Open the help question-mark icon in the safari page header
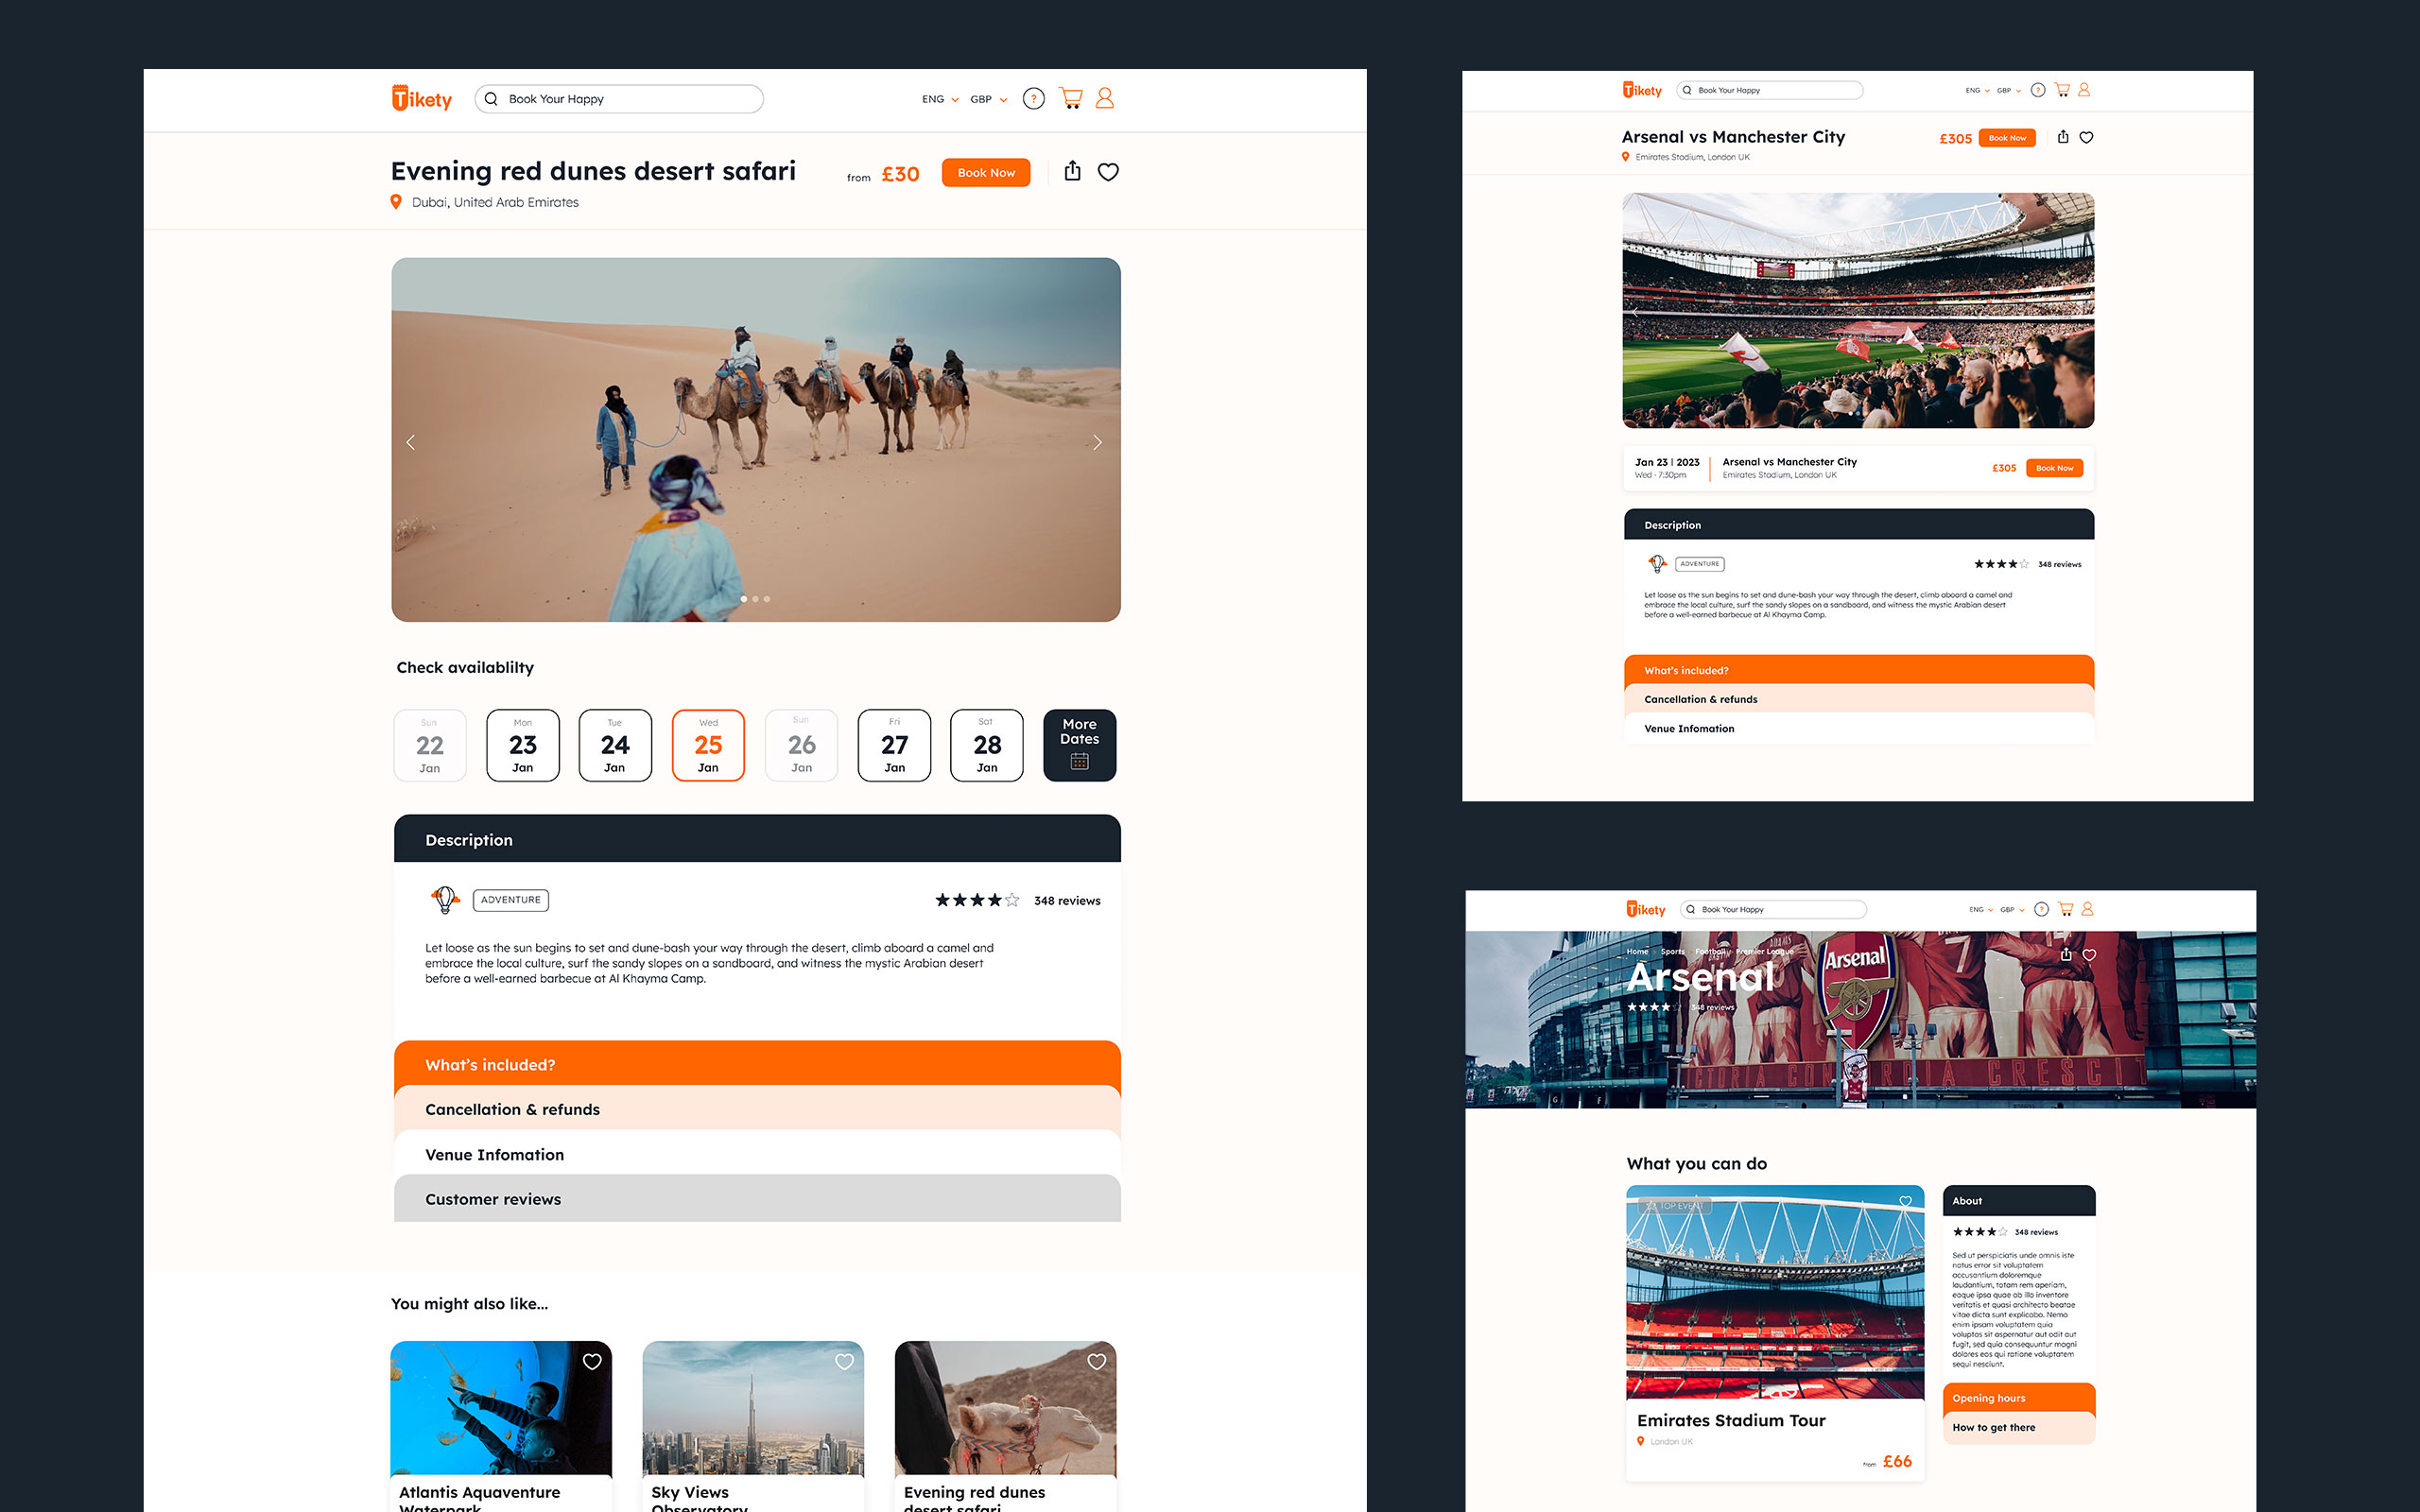The image size is (2420, 1512). pyautogui.click(x=1033, y=99)
